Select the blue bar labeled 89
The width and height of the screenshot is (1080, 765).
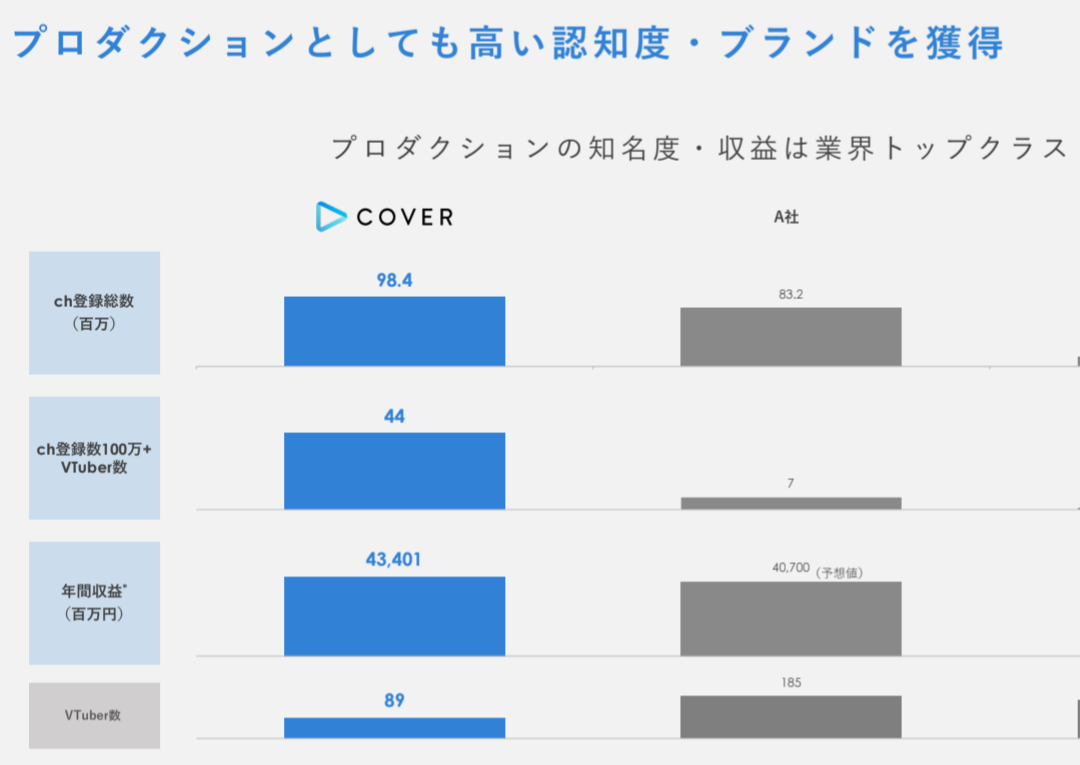pos(395,728)
